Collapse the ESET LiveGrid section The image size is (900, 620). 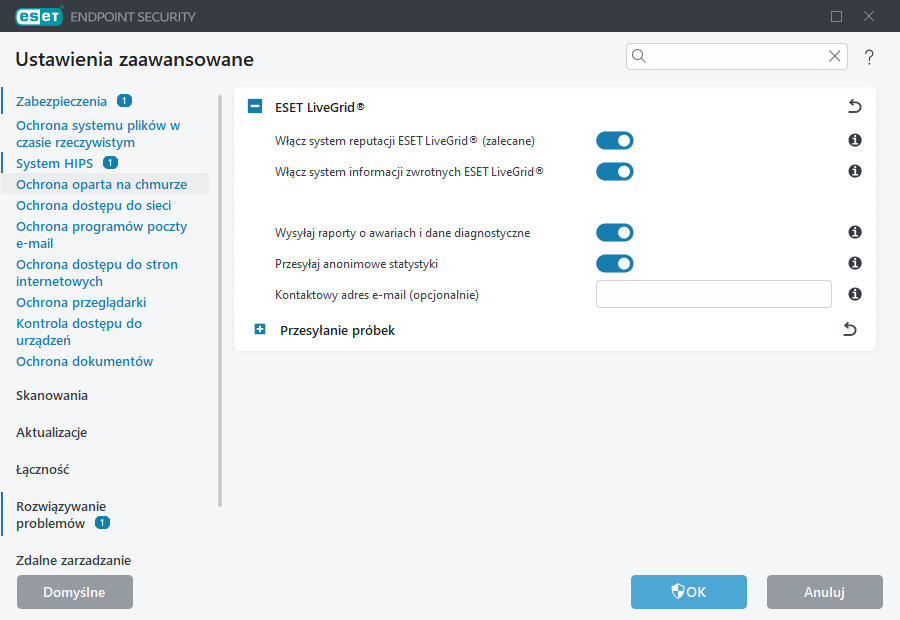pyautogui.click(x=255, y=106)
